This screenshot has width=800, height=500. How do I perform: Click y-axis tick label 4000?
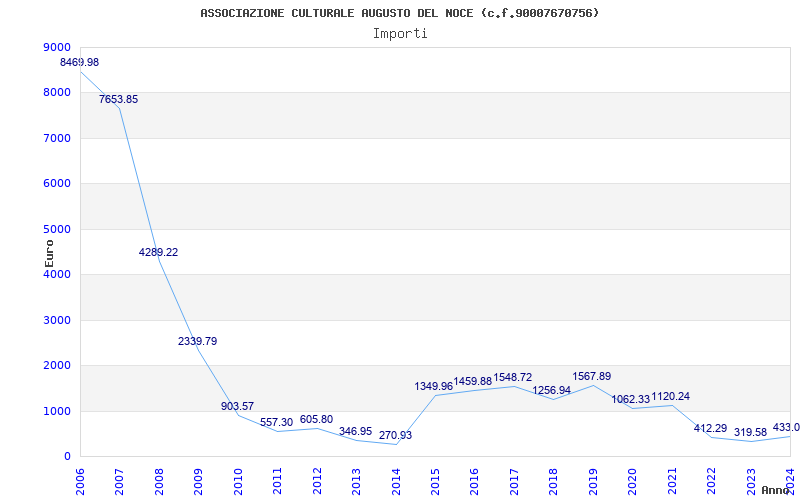pyautogui.click(x=56, y=274)
